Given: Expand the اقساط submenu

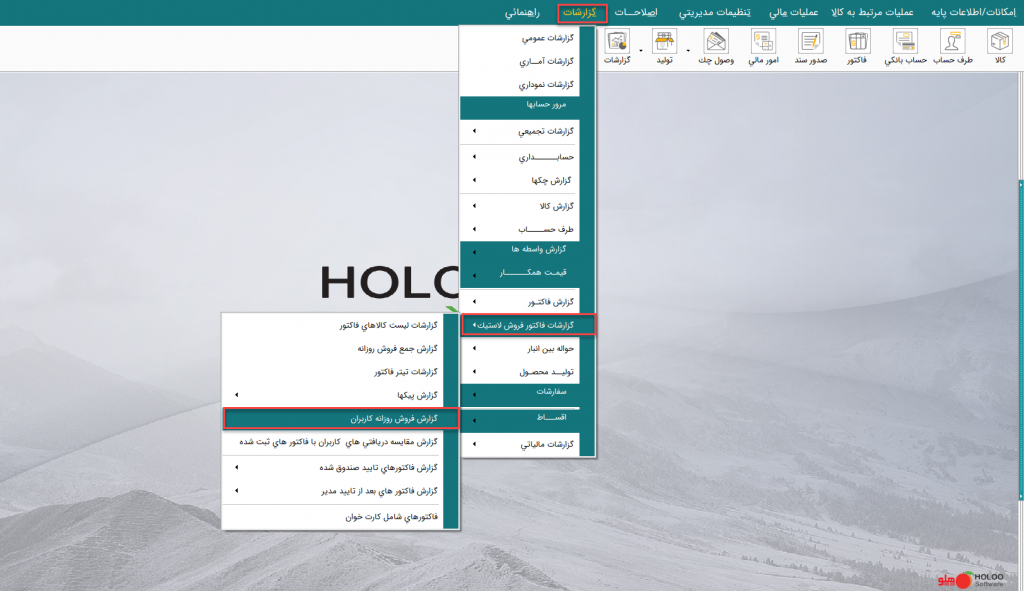Looking at the screenshot, I should 519,419.
